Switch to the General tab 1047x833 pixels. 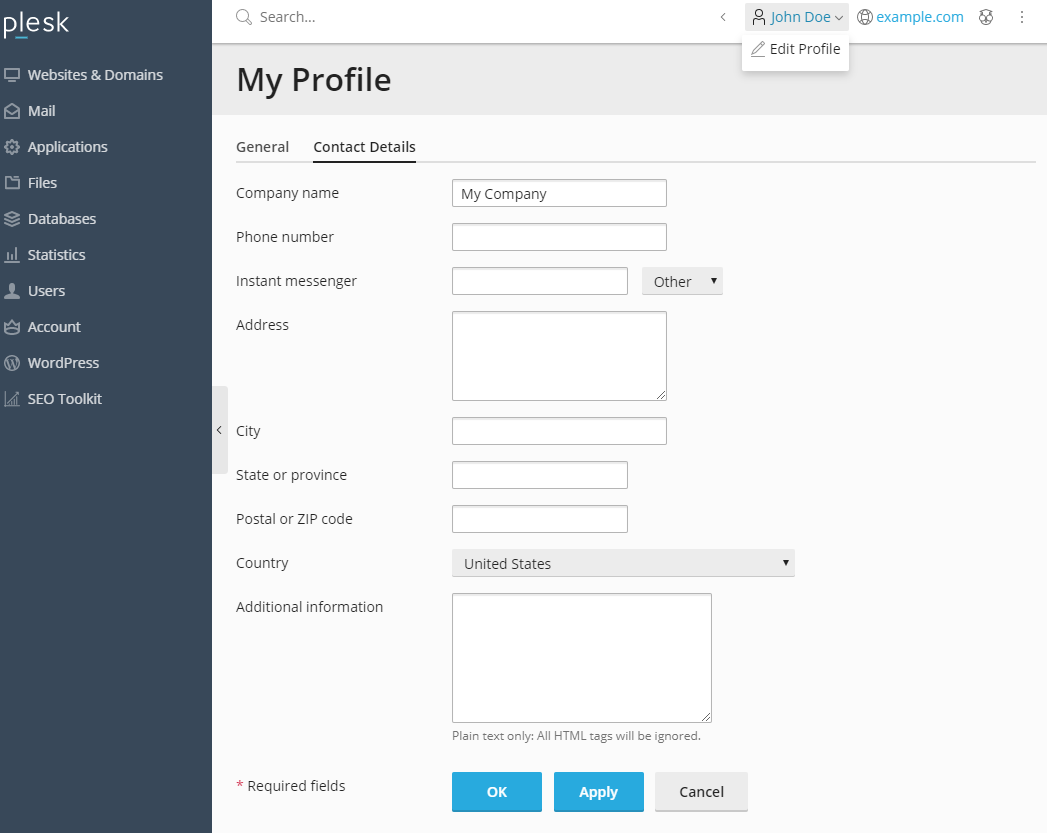pyautogui.click(x=262, y=147)
